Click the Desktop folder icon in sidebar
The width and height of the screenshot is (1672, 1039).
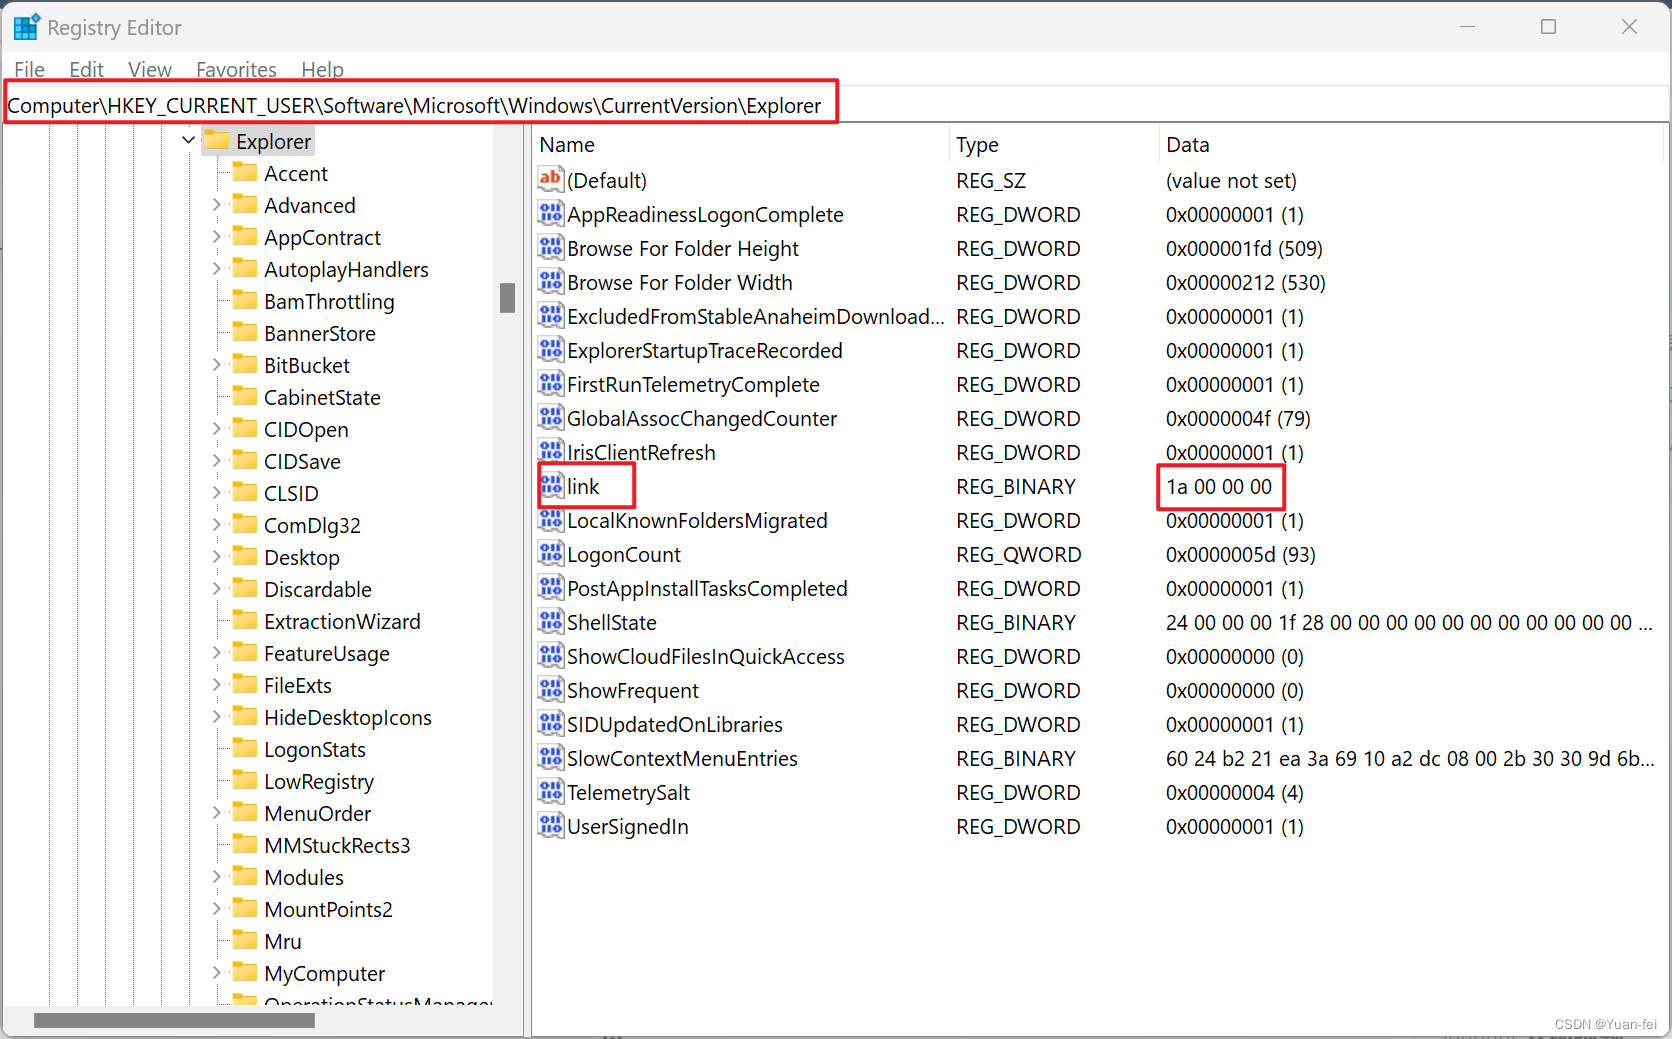[246, 557]
